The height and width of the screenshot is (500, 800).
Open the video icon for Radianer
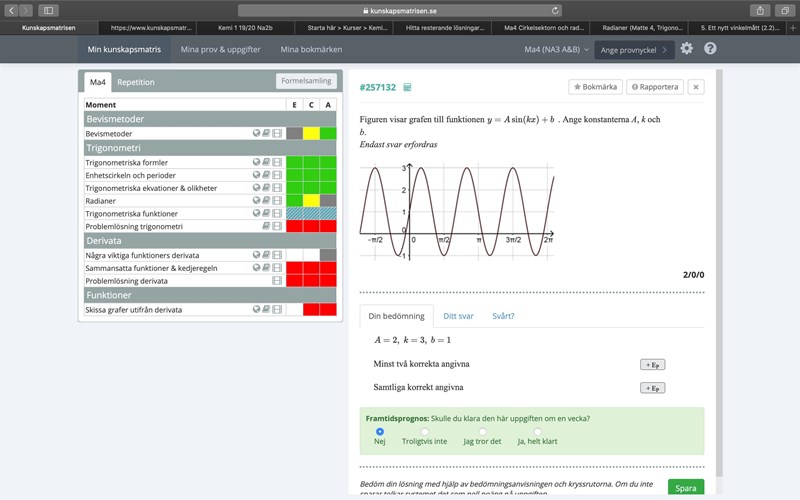tap(277, 200)
